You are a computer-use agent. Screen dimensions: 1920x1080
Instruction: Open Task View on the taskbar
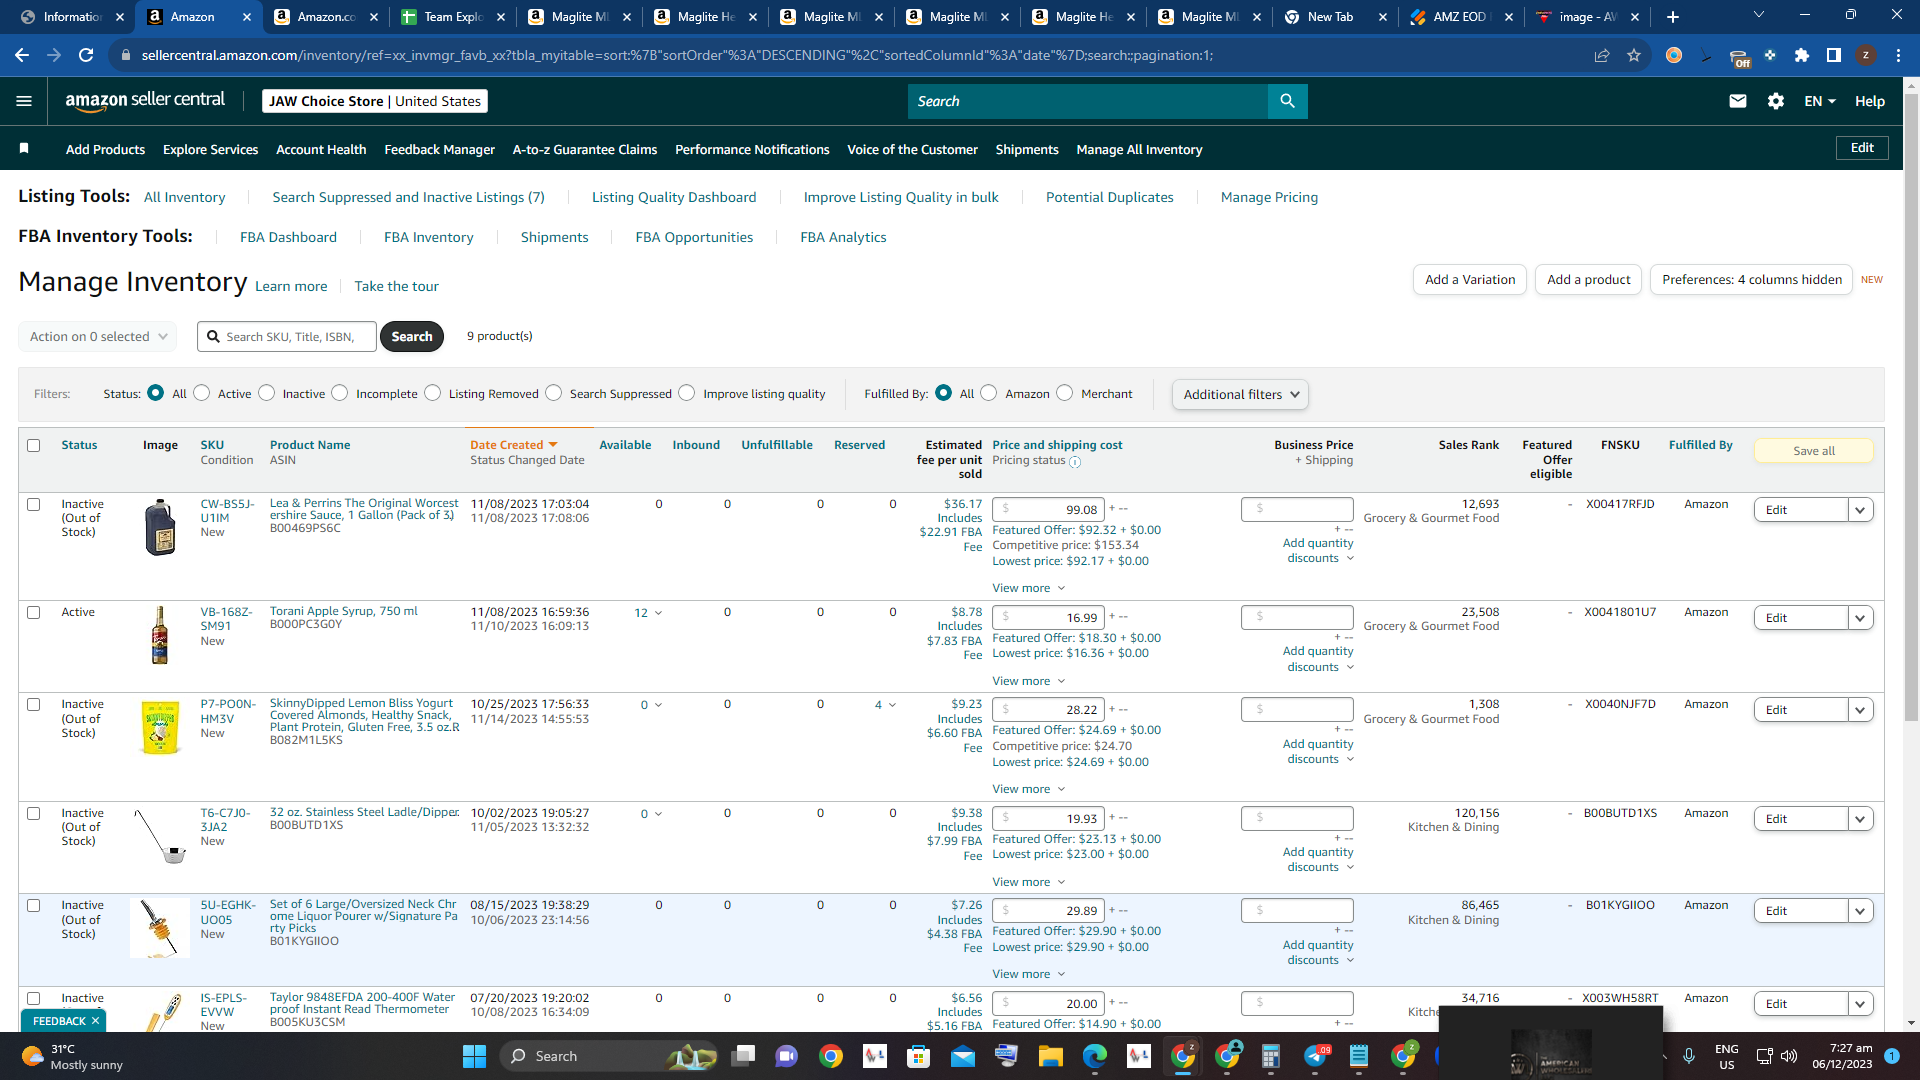[743, 1056]
